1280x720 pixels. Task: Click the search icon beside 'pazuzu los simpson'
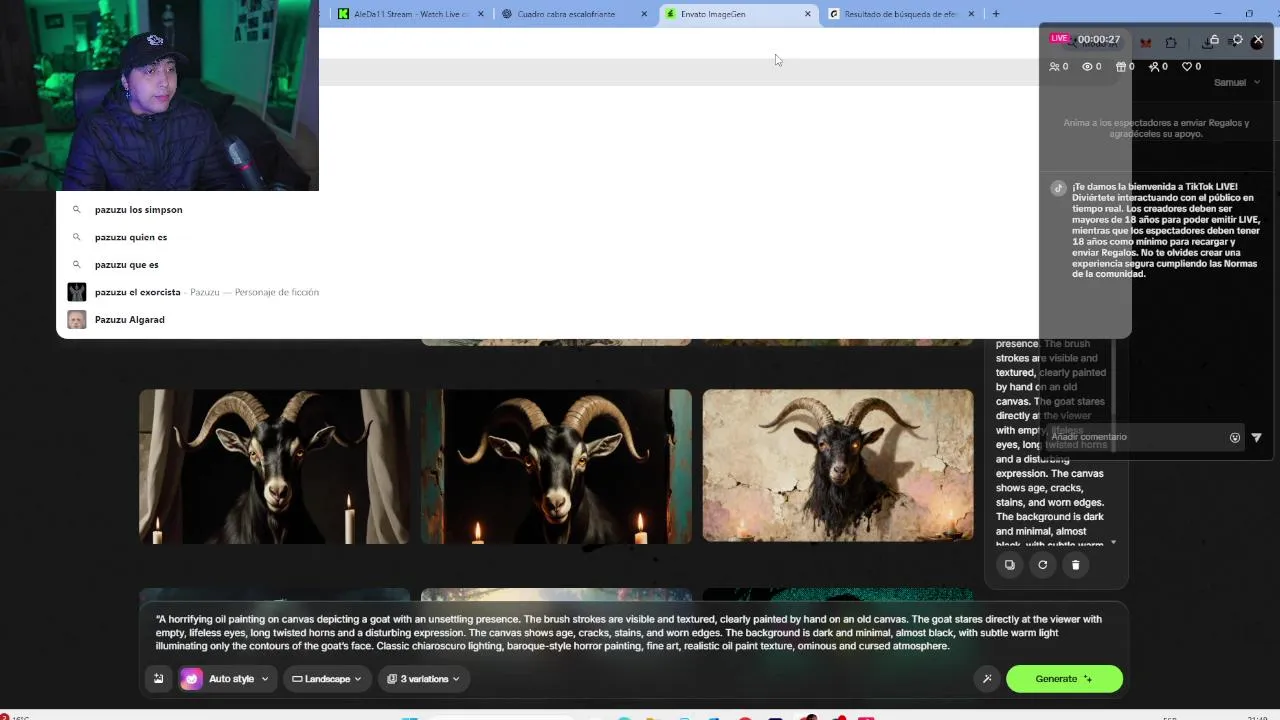(76, 210)
